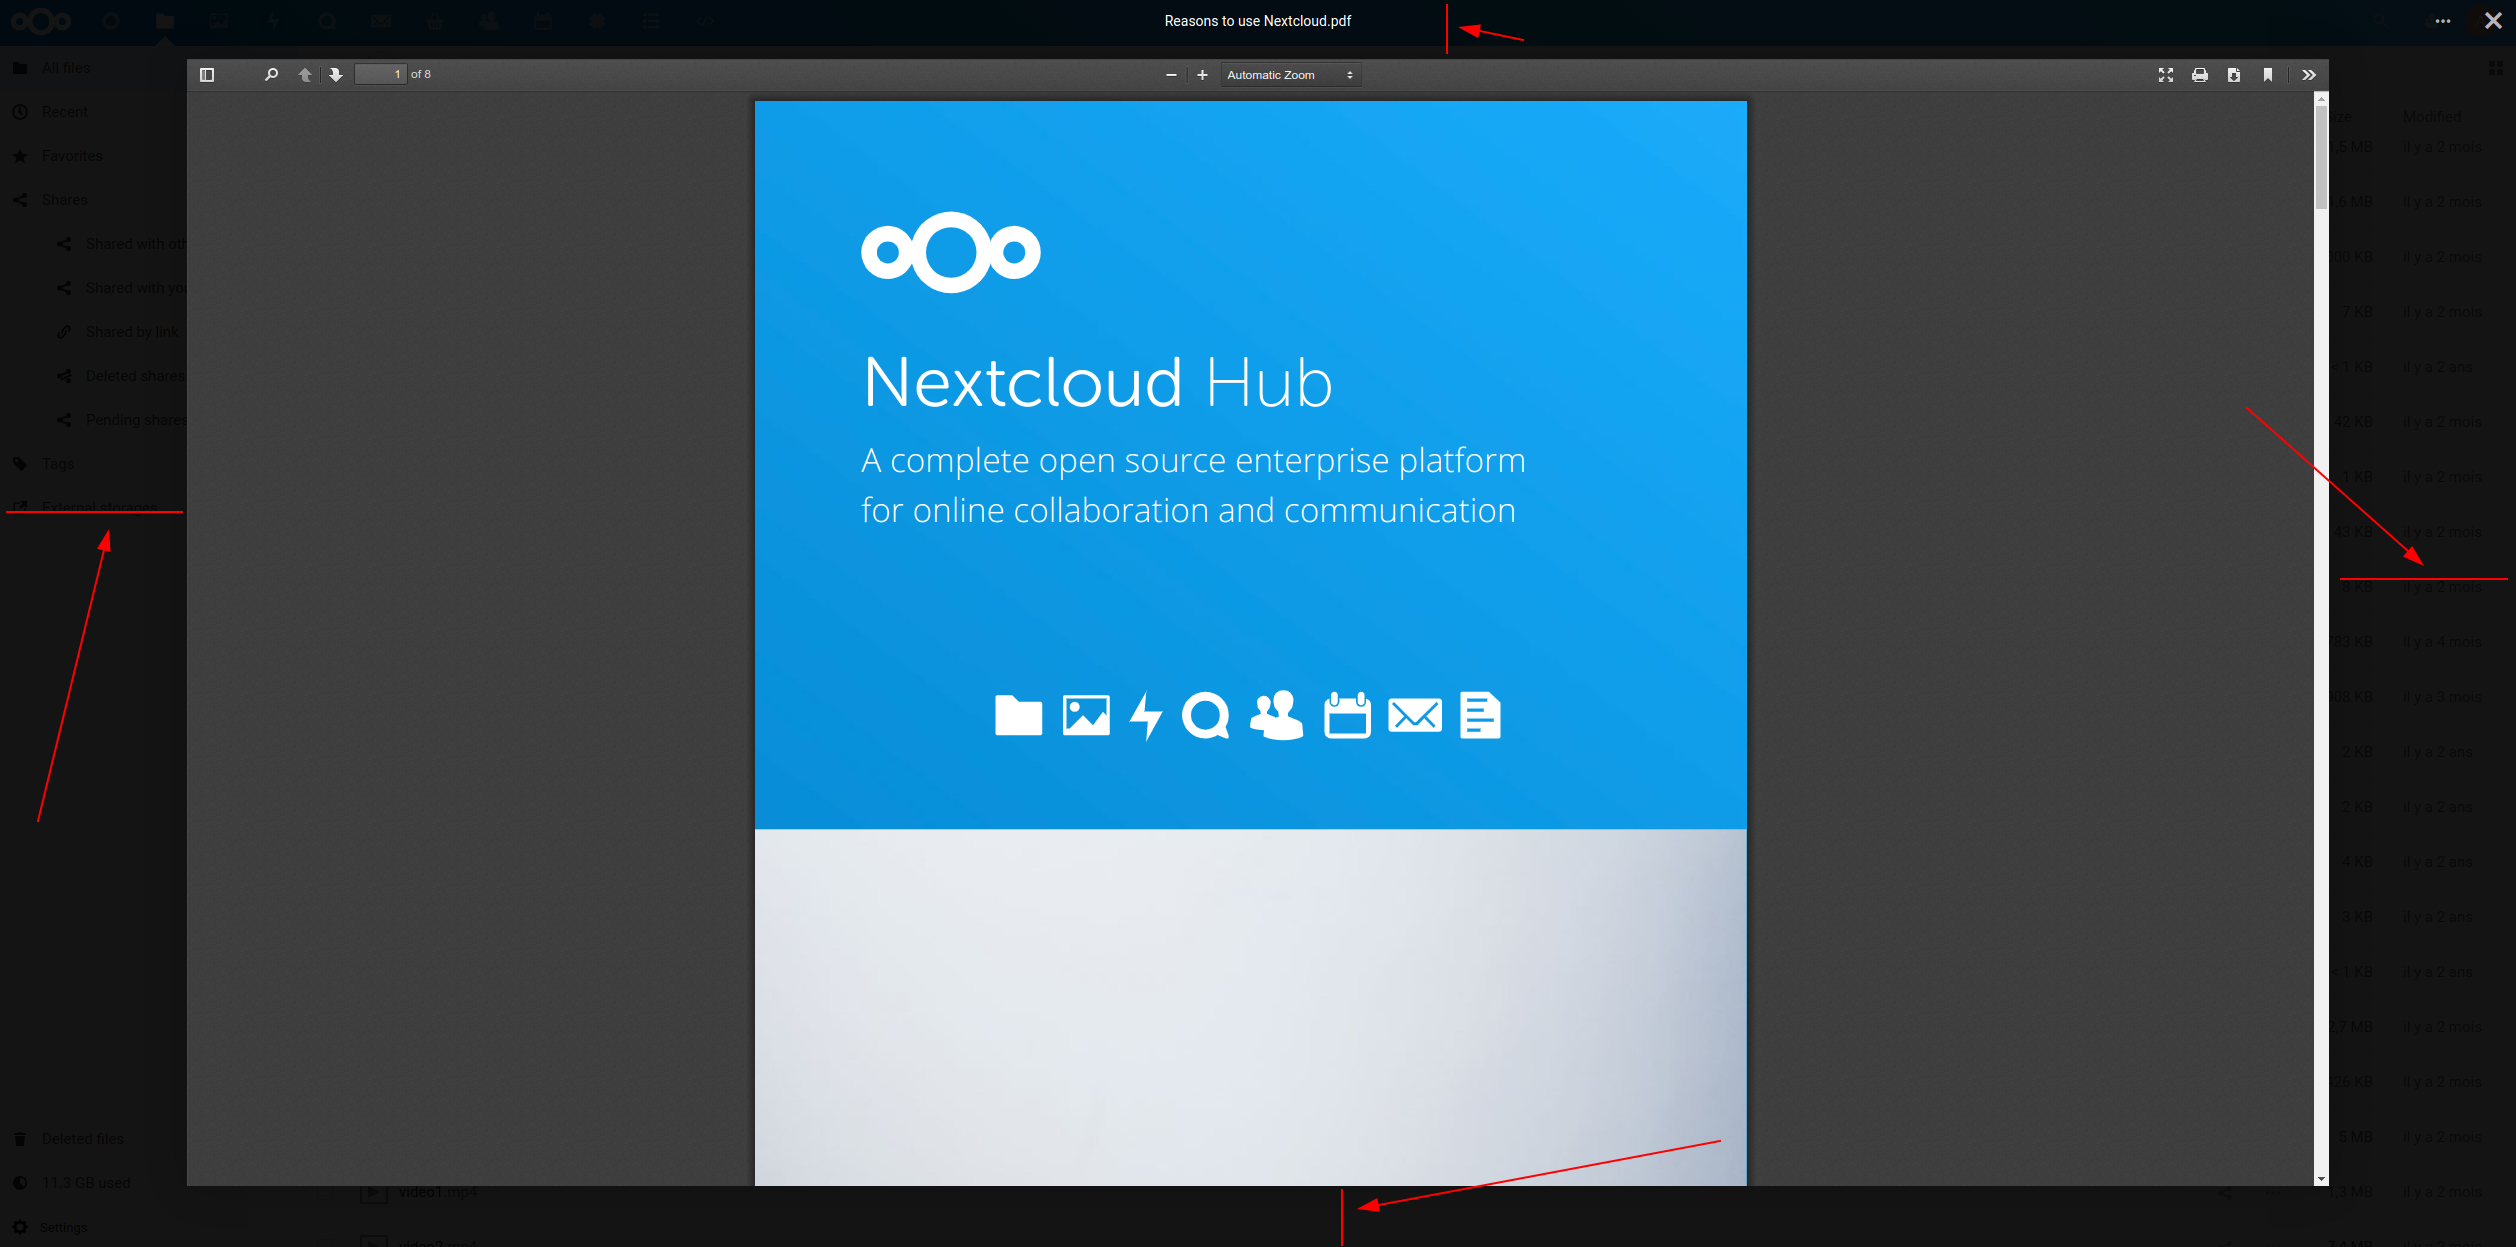This screenshot has height=1247, width=2516.
Task: Go to the previous PDF page
Action: click(x=305, y=75)
